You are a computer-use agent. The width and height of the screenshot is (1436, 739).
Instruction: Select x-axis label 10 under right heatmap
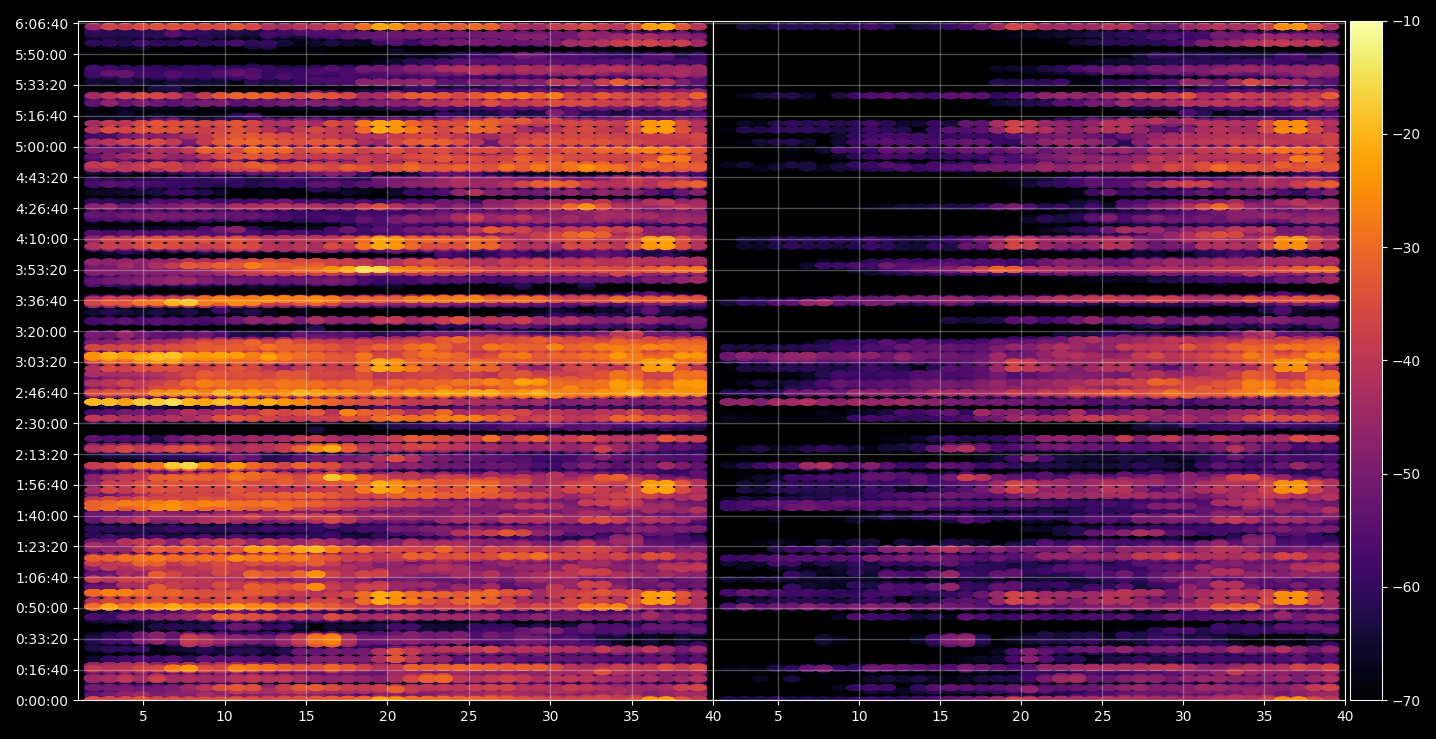click(x=858, y=716)
